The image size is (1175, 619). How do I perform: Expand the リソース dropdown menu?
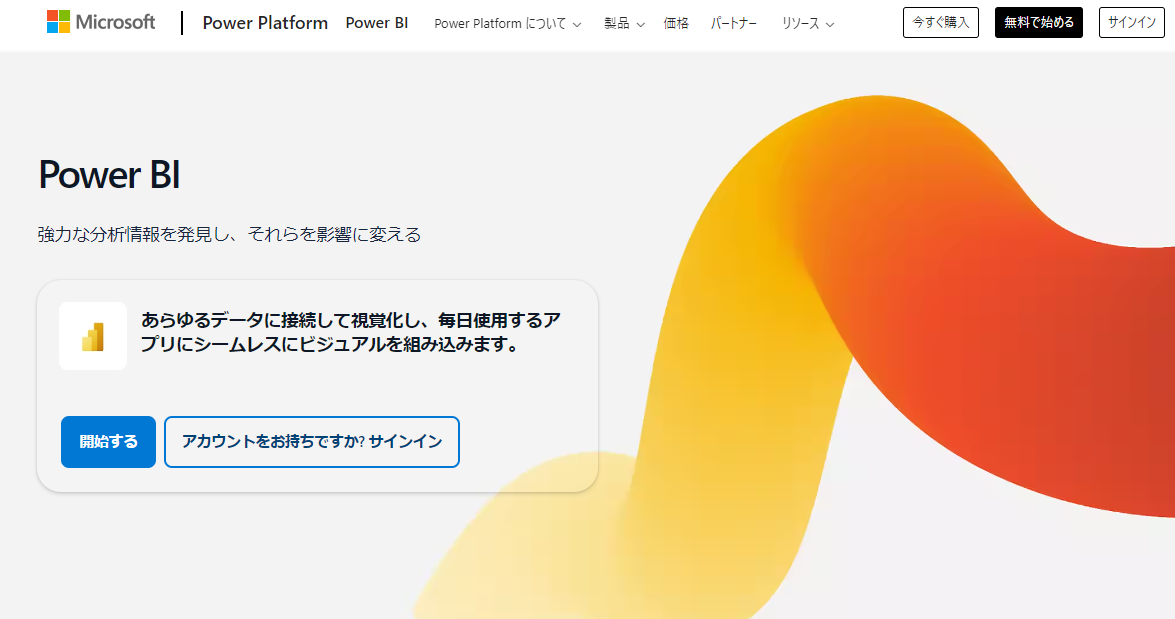808,24
